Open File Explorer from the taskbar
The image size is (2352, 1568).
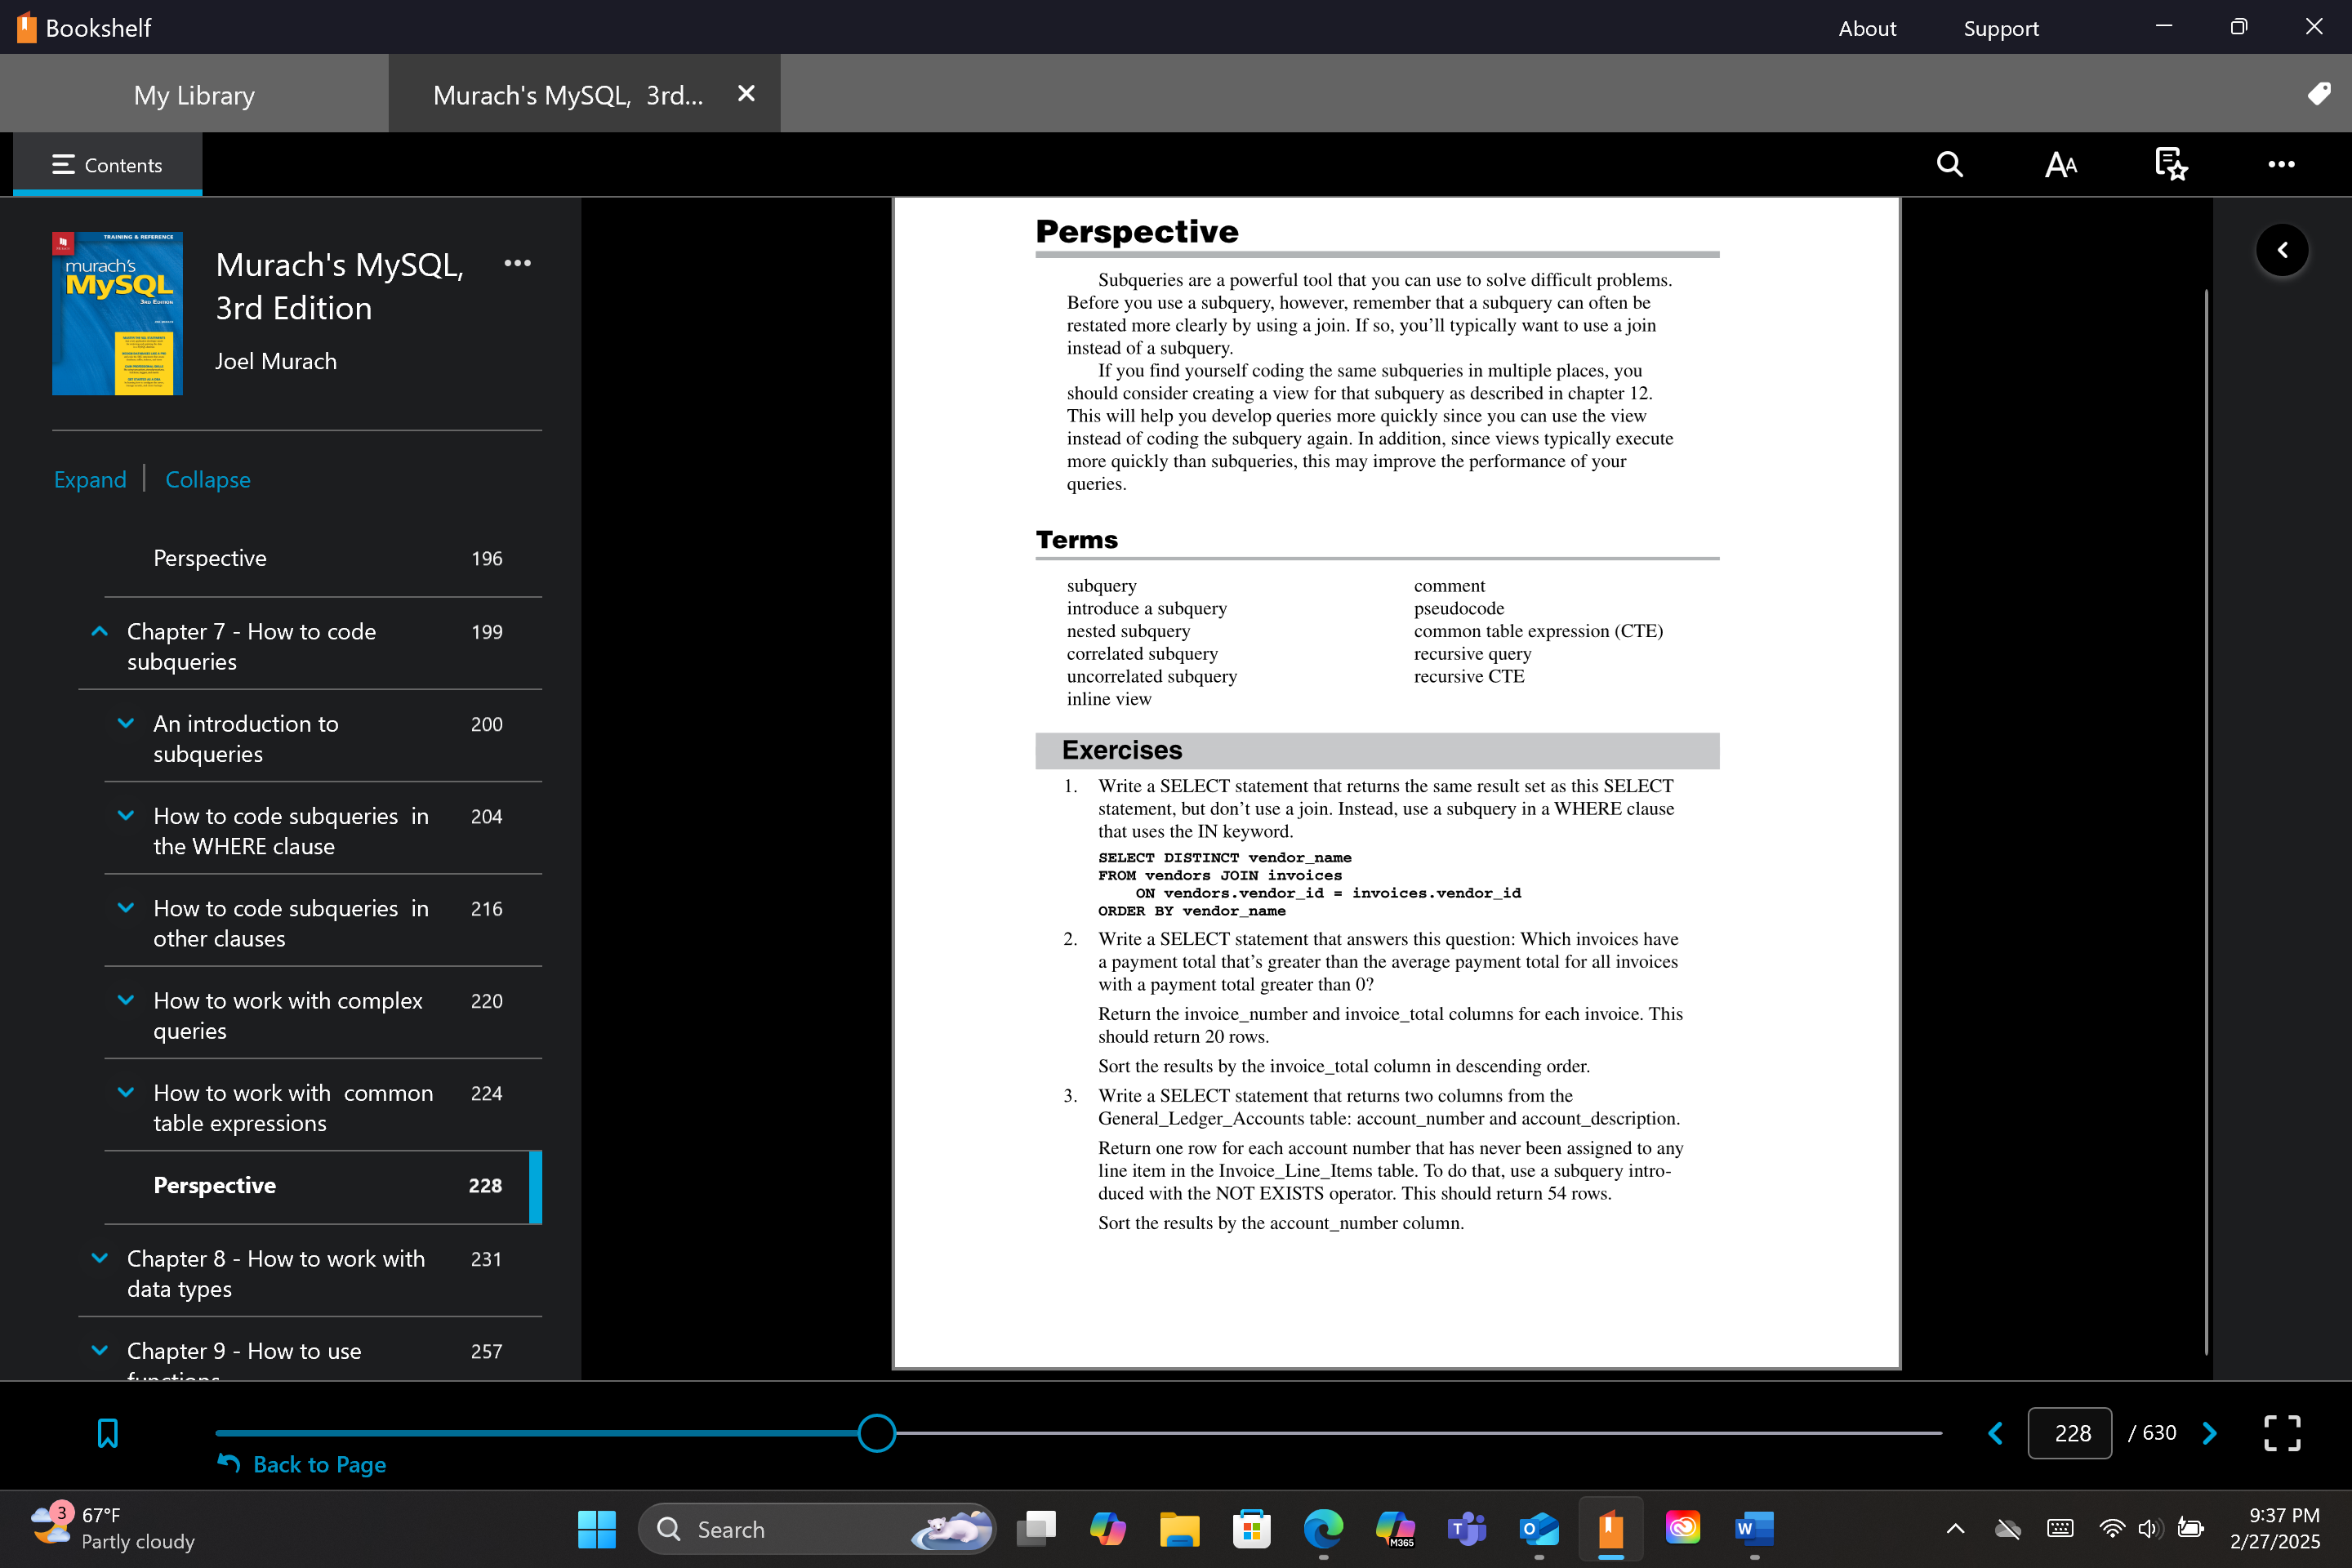pyautogui.click(x=1179, y=1529)
